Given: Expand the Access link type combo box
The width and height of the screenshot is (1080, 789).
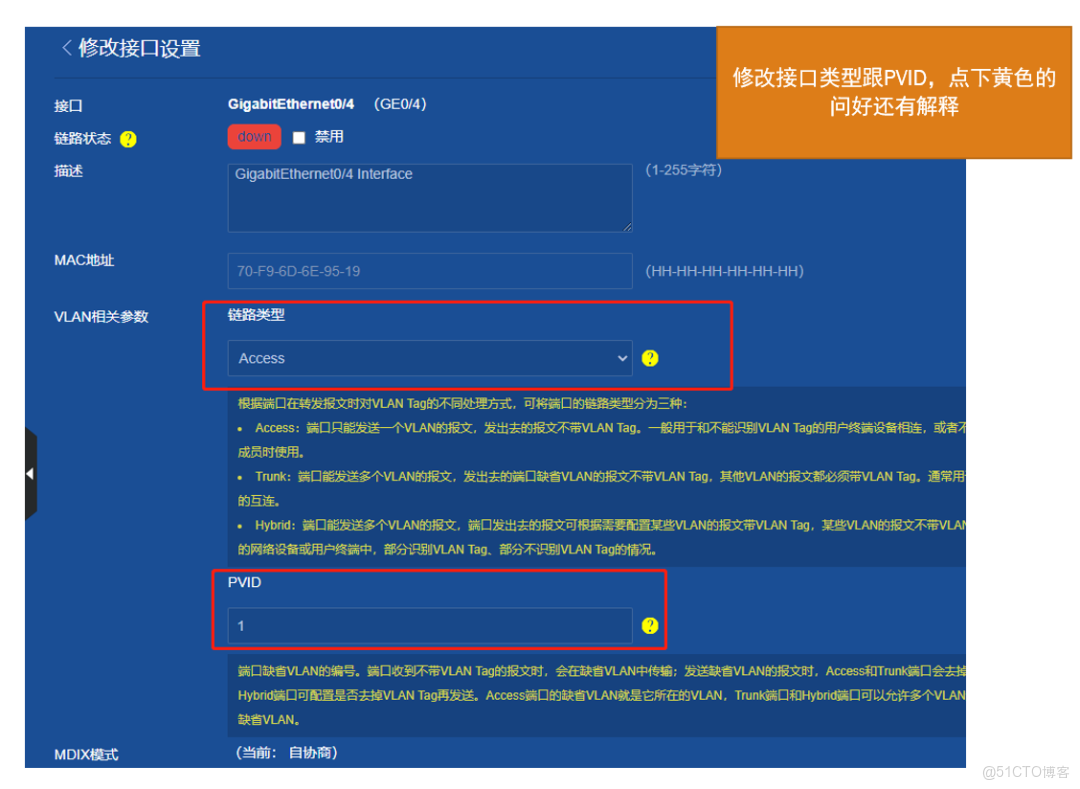Looking at the screenshot, I should 430,358.
